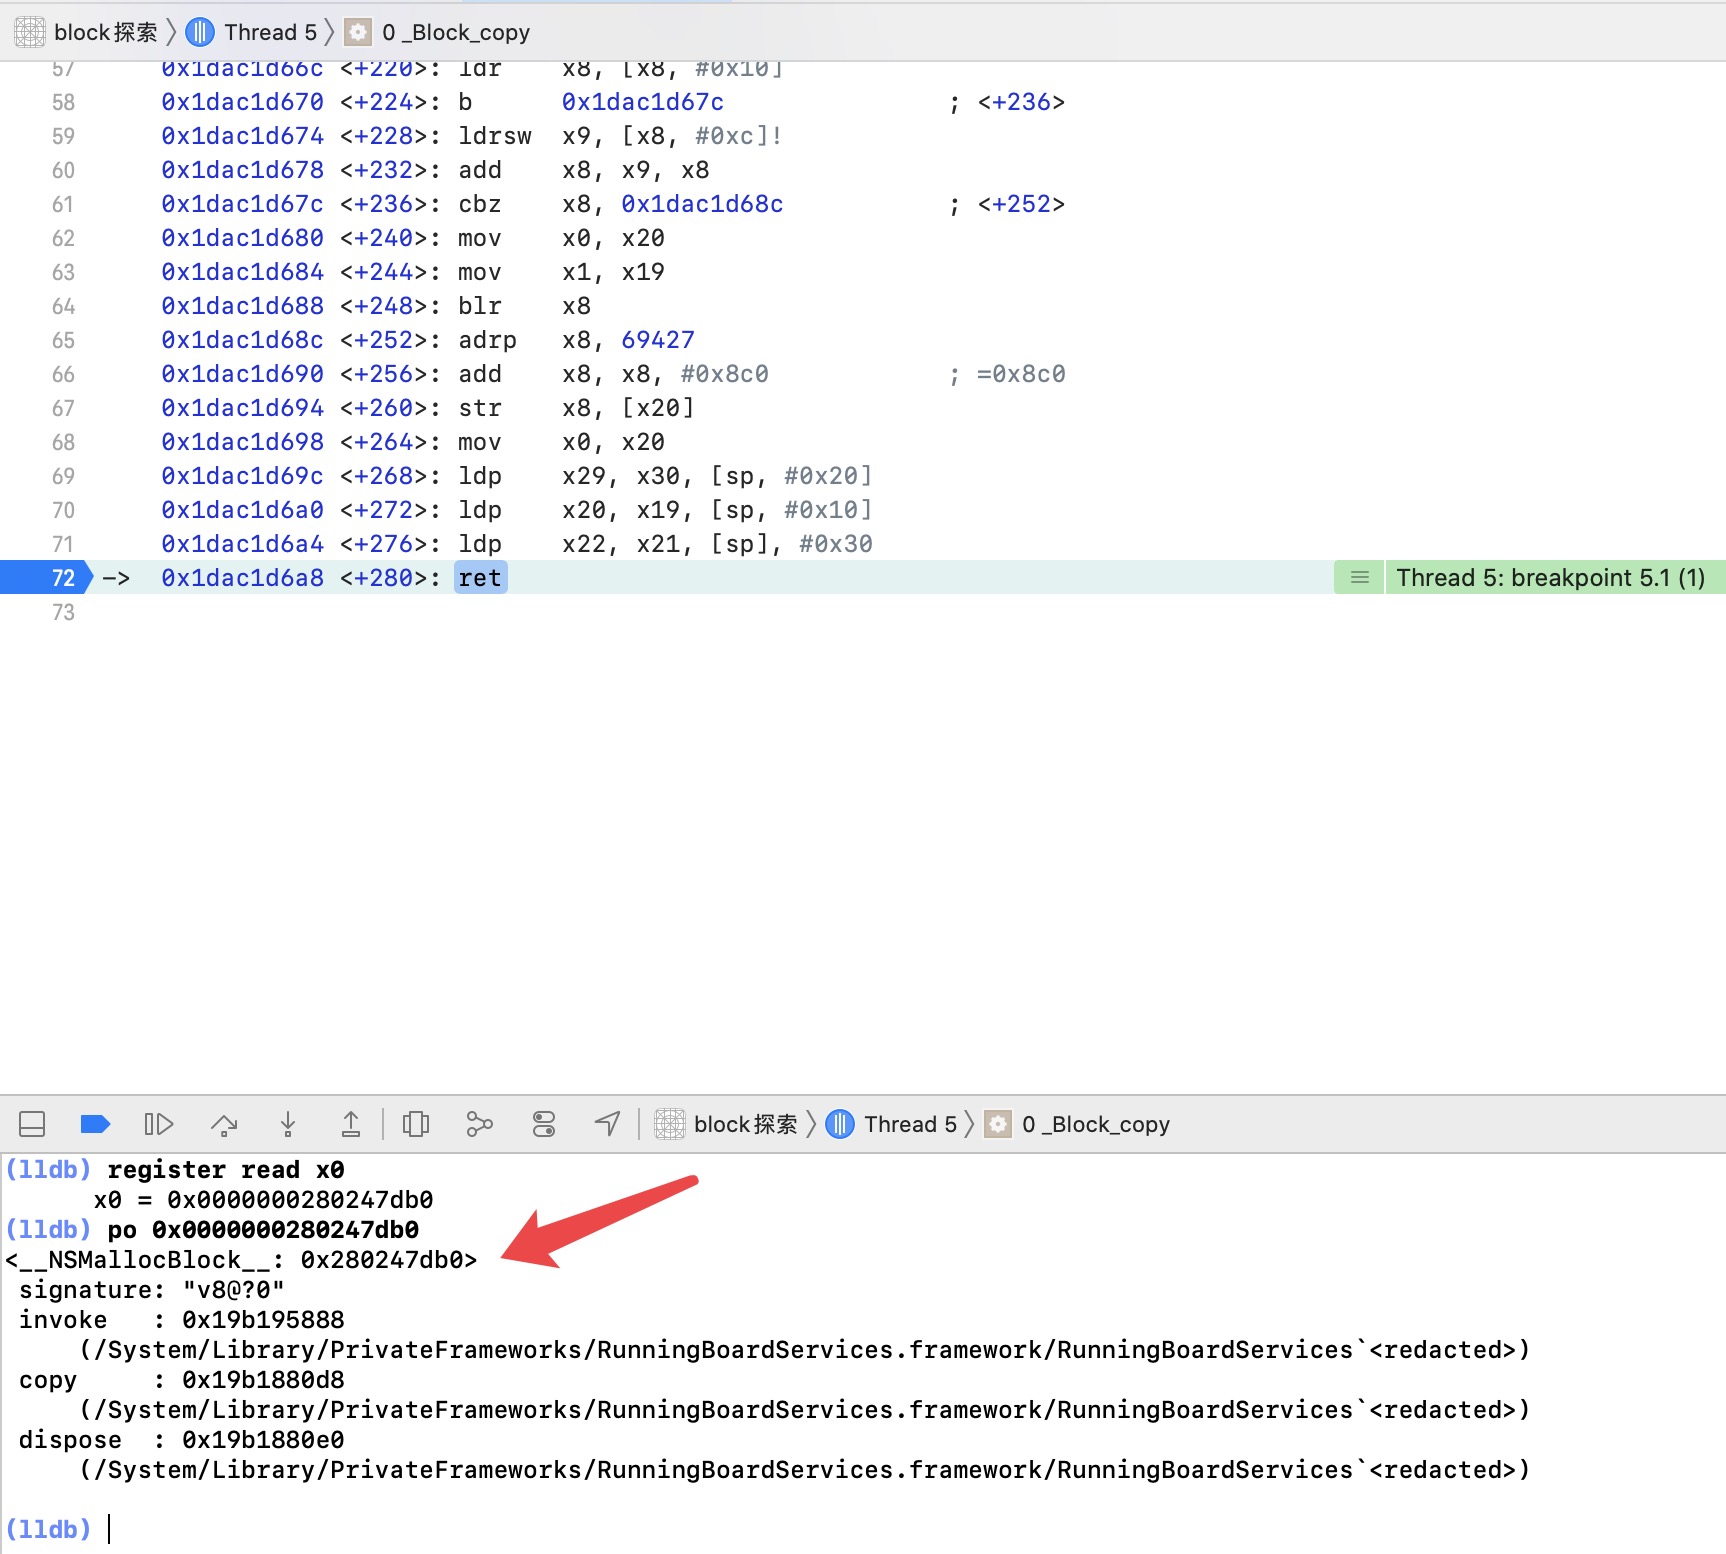The width and height of the screenshot is (1726, 1554).
Task: Open 'Thread 5' in debug bar breadcrumb
Action: [x=892, y=1124]
